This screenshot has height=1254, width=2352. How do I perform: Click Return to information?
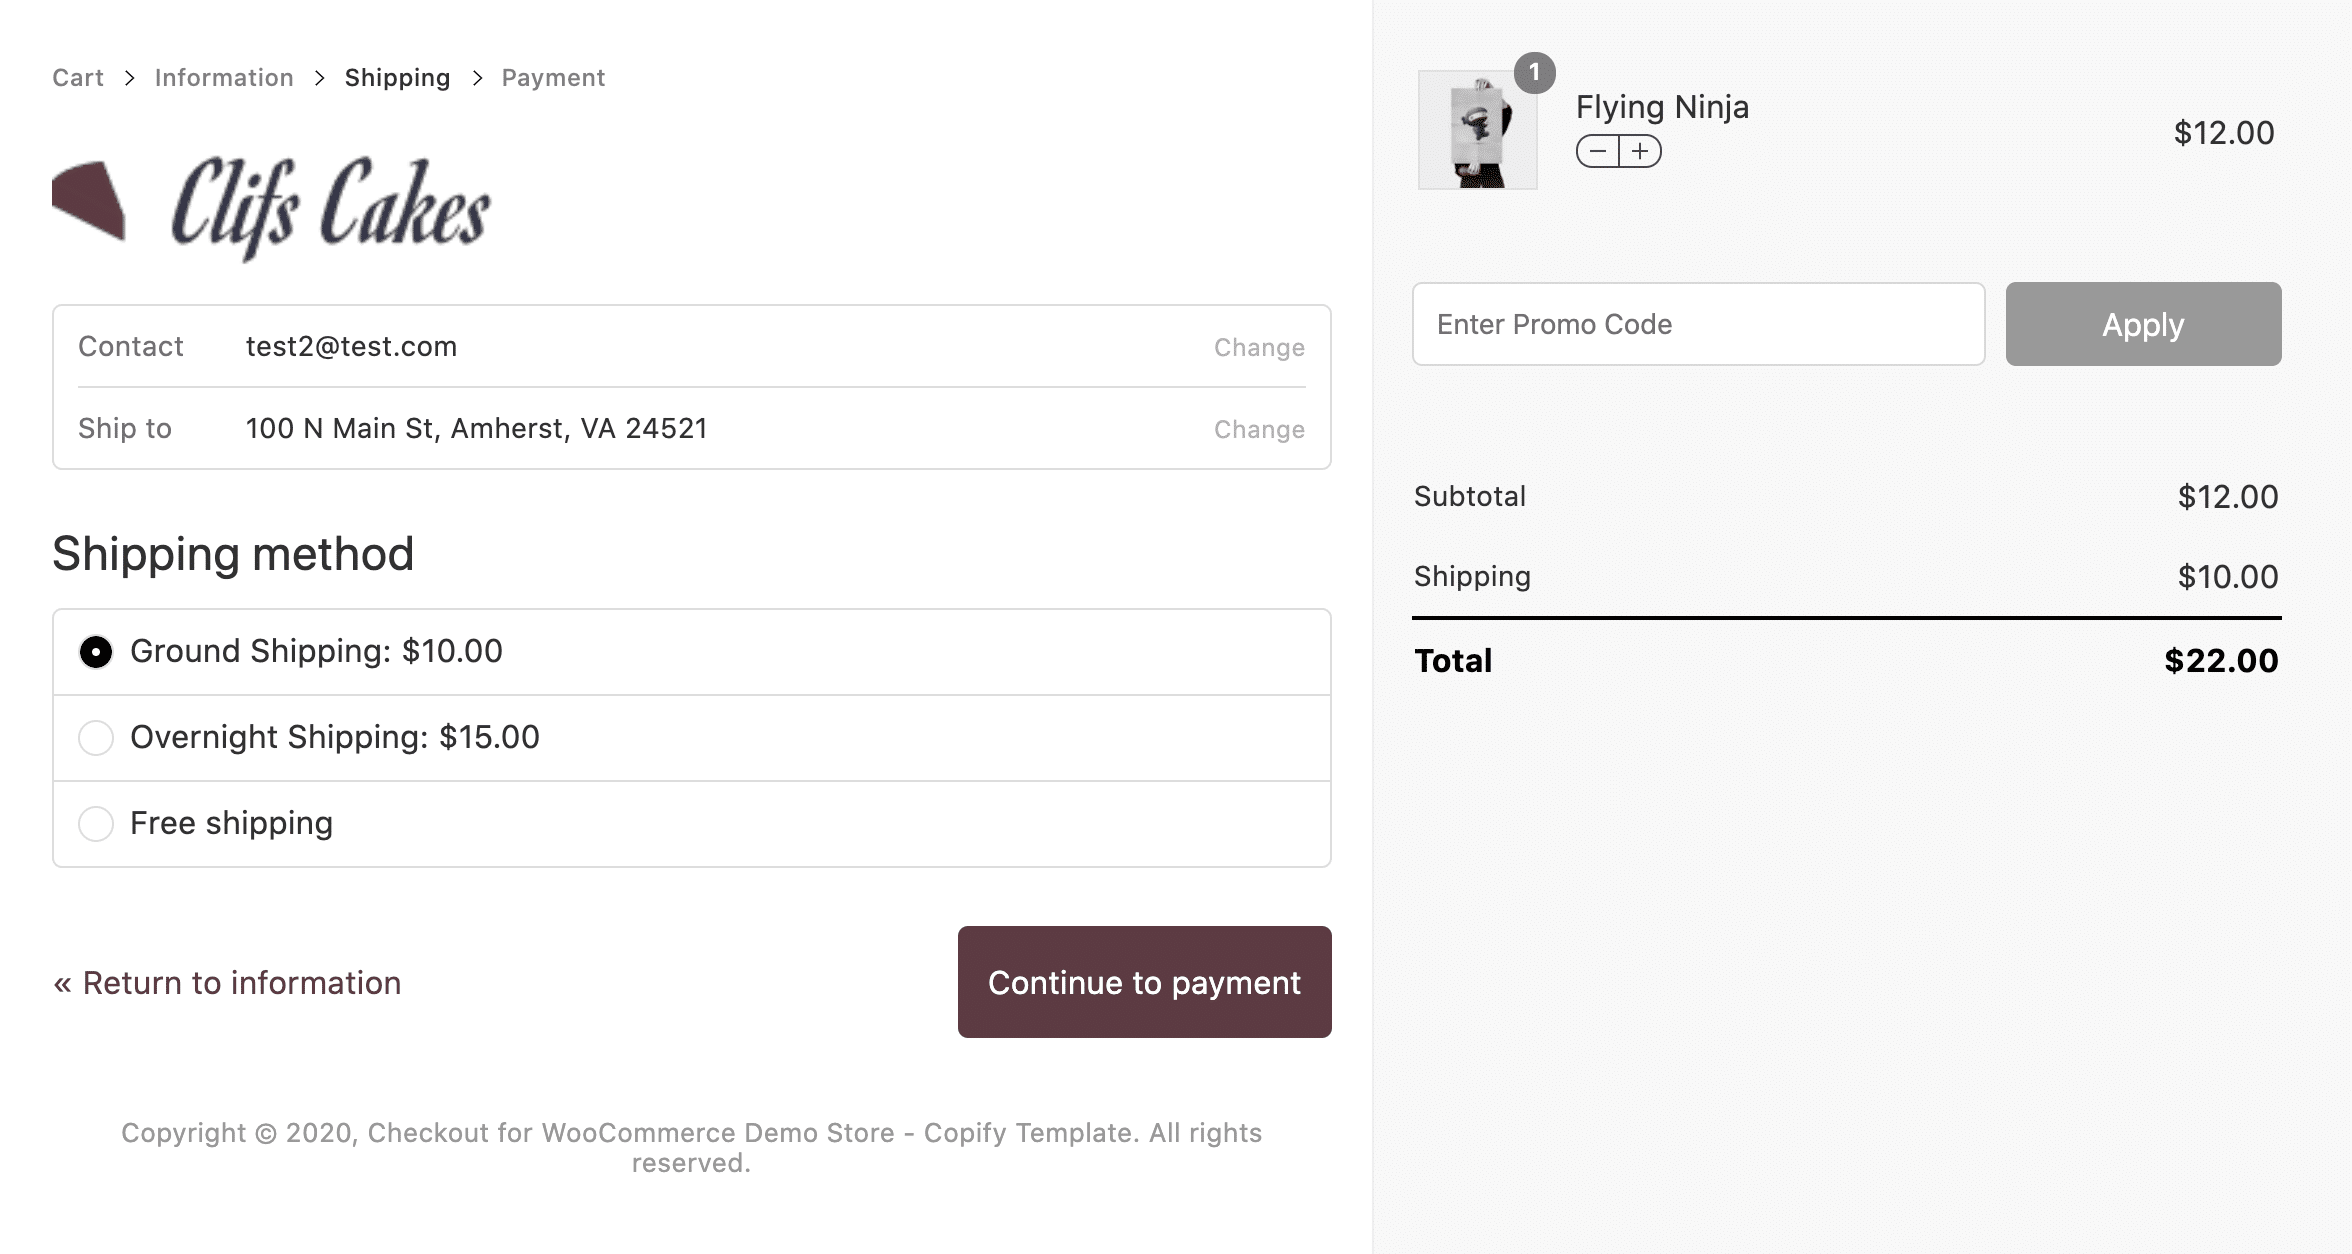(x=227, y=982)
